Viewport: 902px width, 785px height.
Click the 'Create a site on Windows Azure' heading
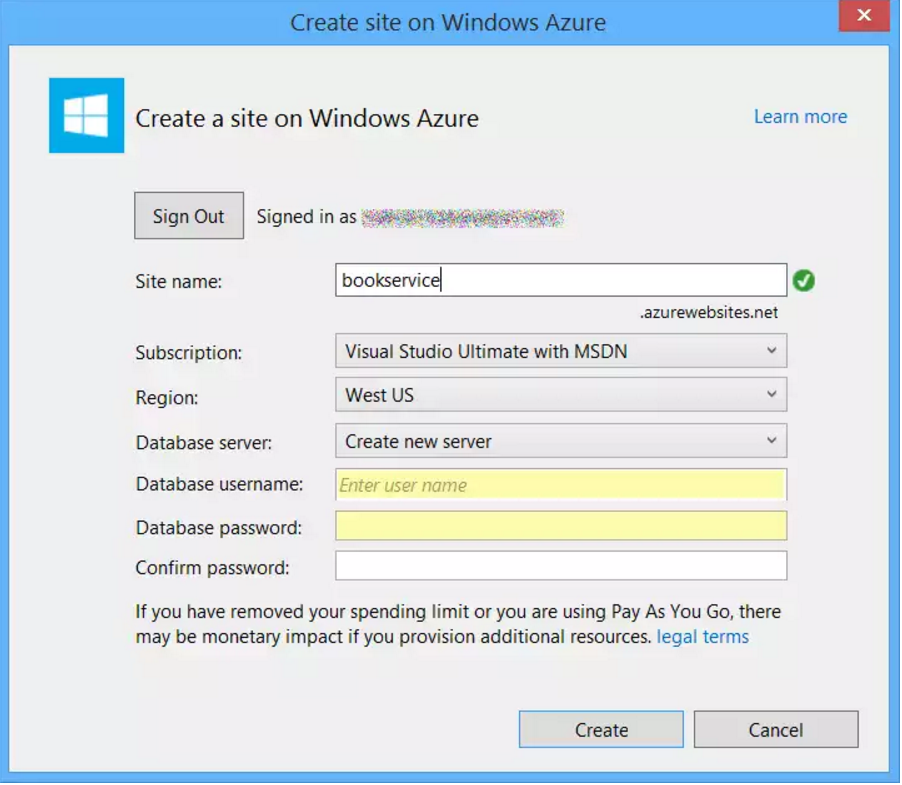pyautogui.click(x=307, y=118)
